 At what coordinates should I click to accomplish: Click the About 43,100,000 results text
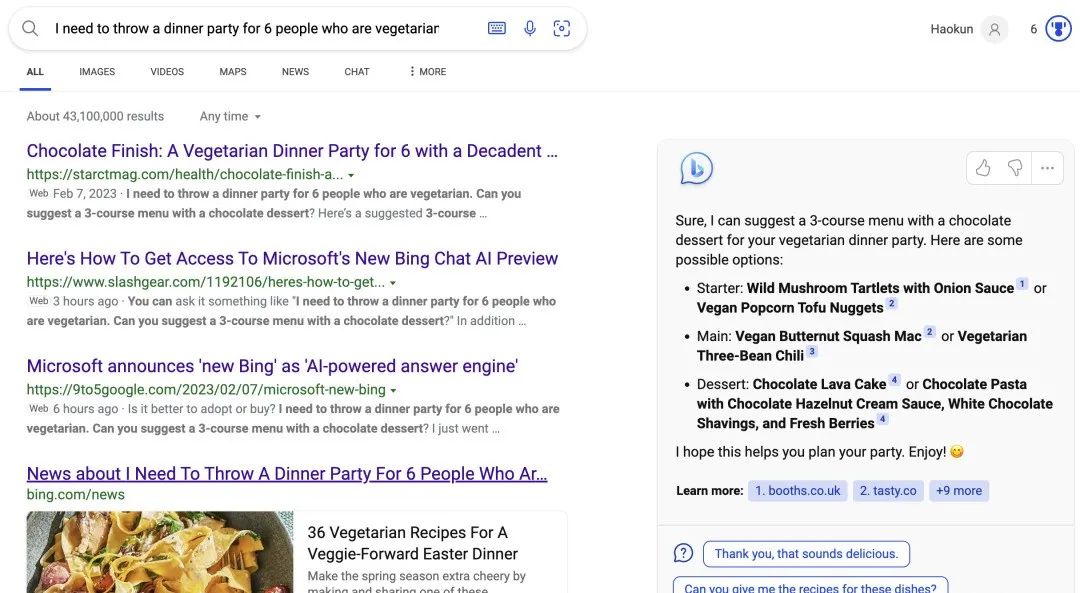tap(95, 116)
